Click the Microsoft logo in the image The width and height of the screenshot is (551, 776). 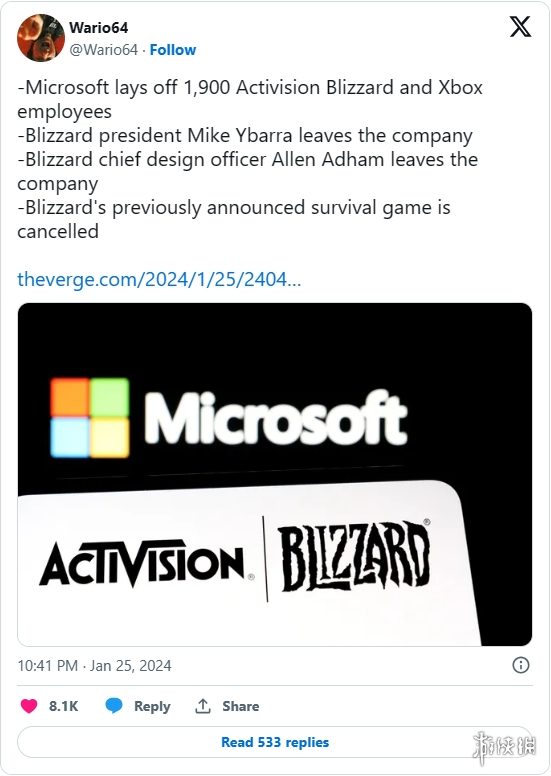pos(228,418)
